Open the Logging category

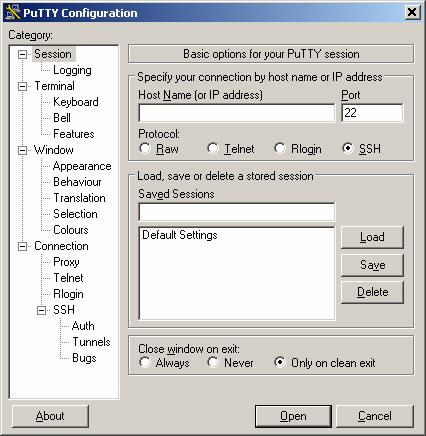pos(72,70)
